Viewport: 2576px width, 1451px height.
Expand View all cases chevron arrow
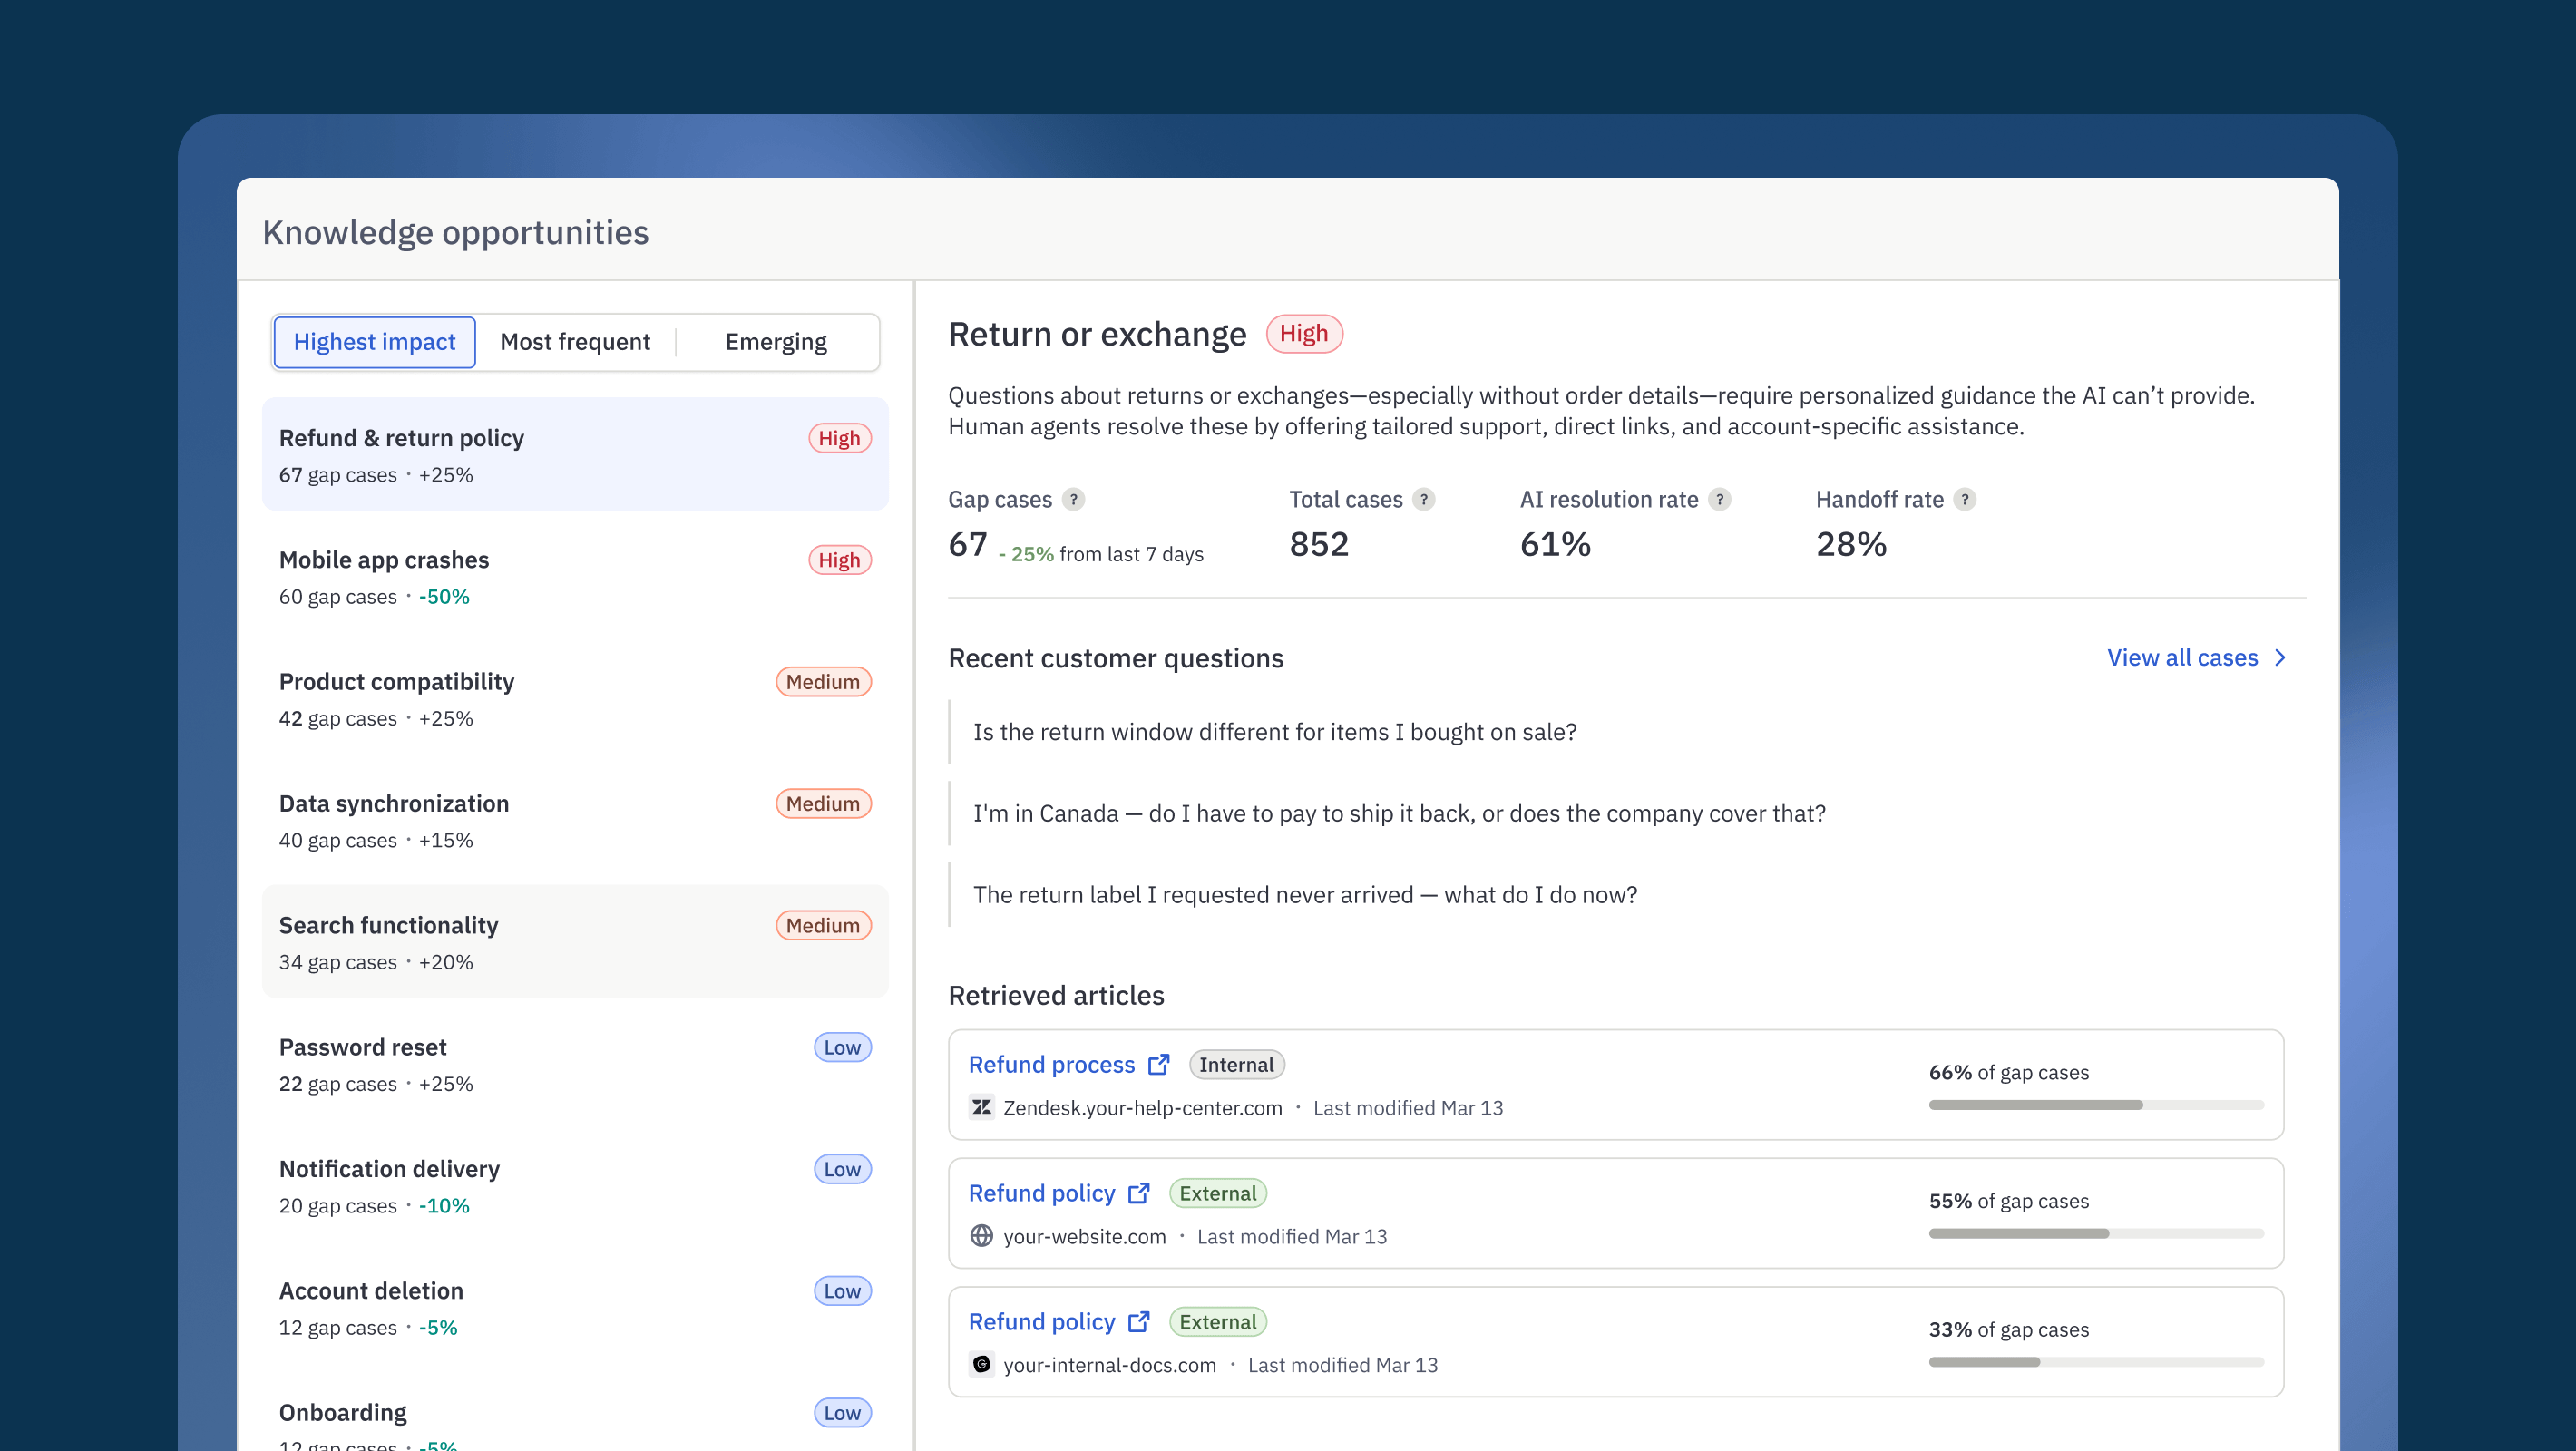point(2280,658)
